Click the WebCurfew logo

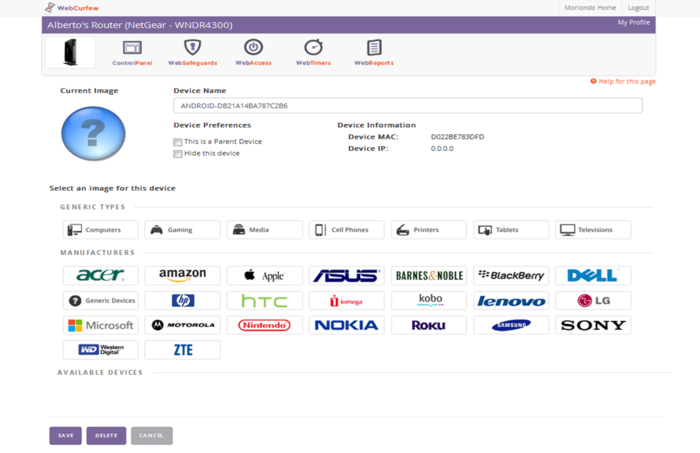coord(72,8)
